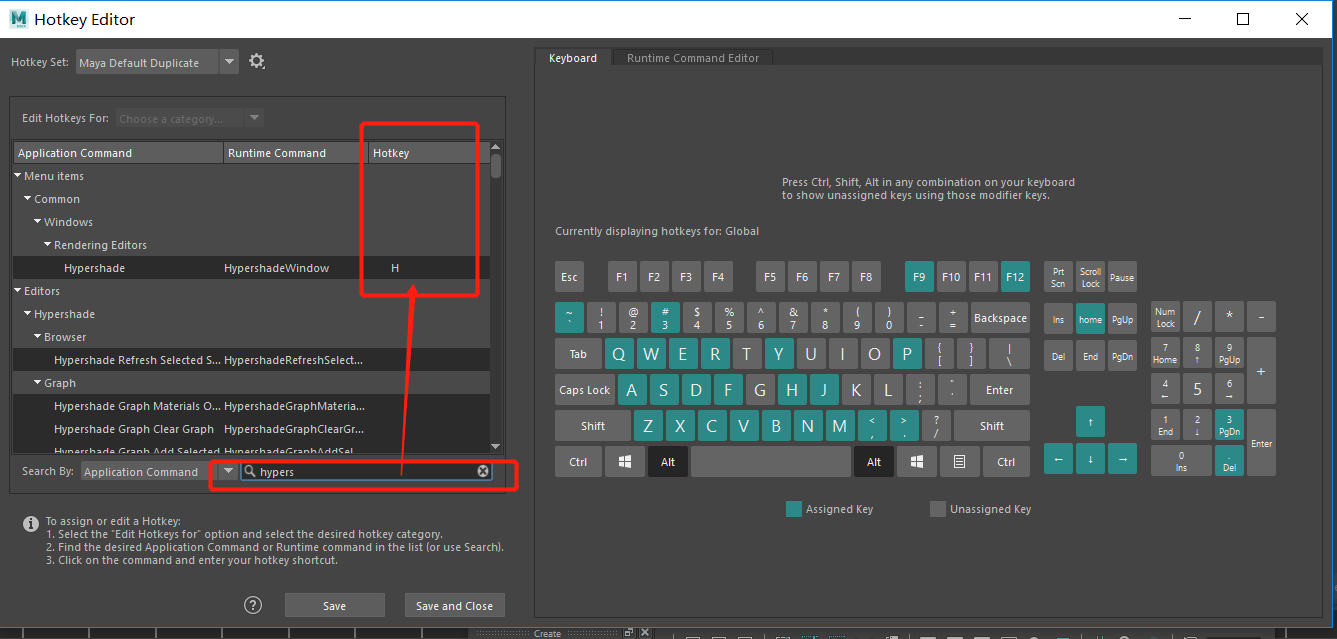This screenshot has height=639, width=1337.
Task: Click the left Windows logo key
Action: [625, 462]
